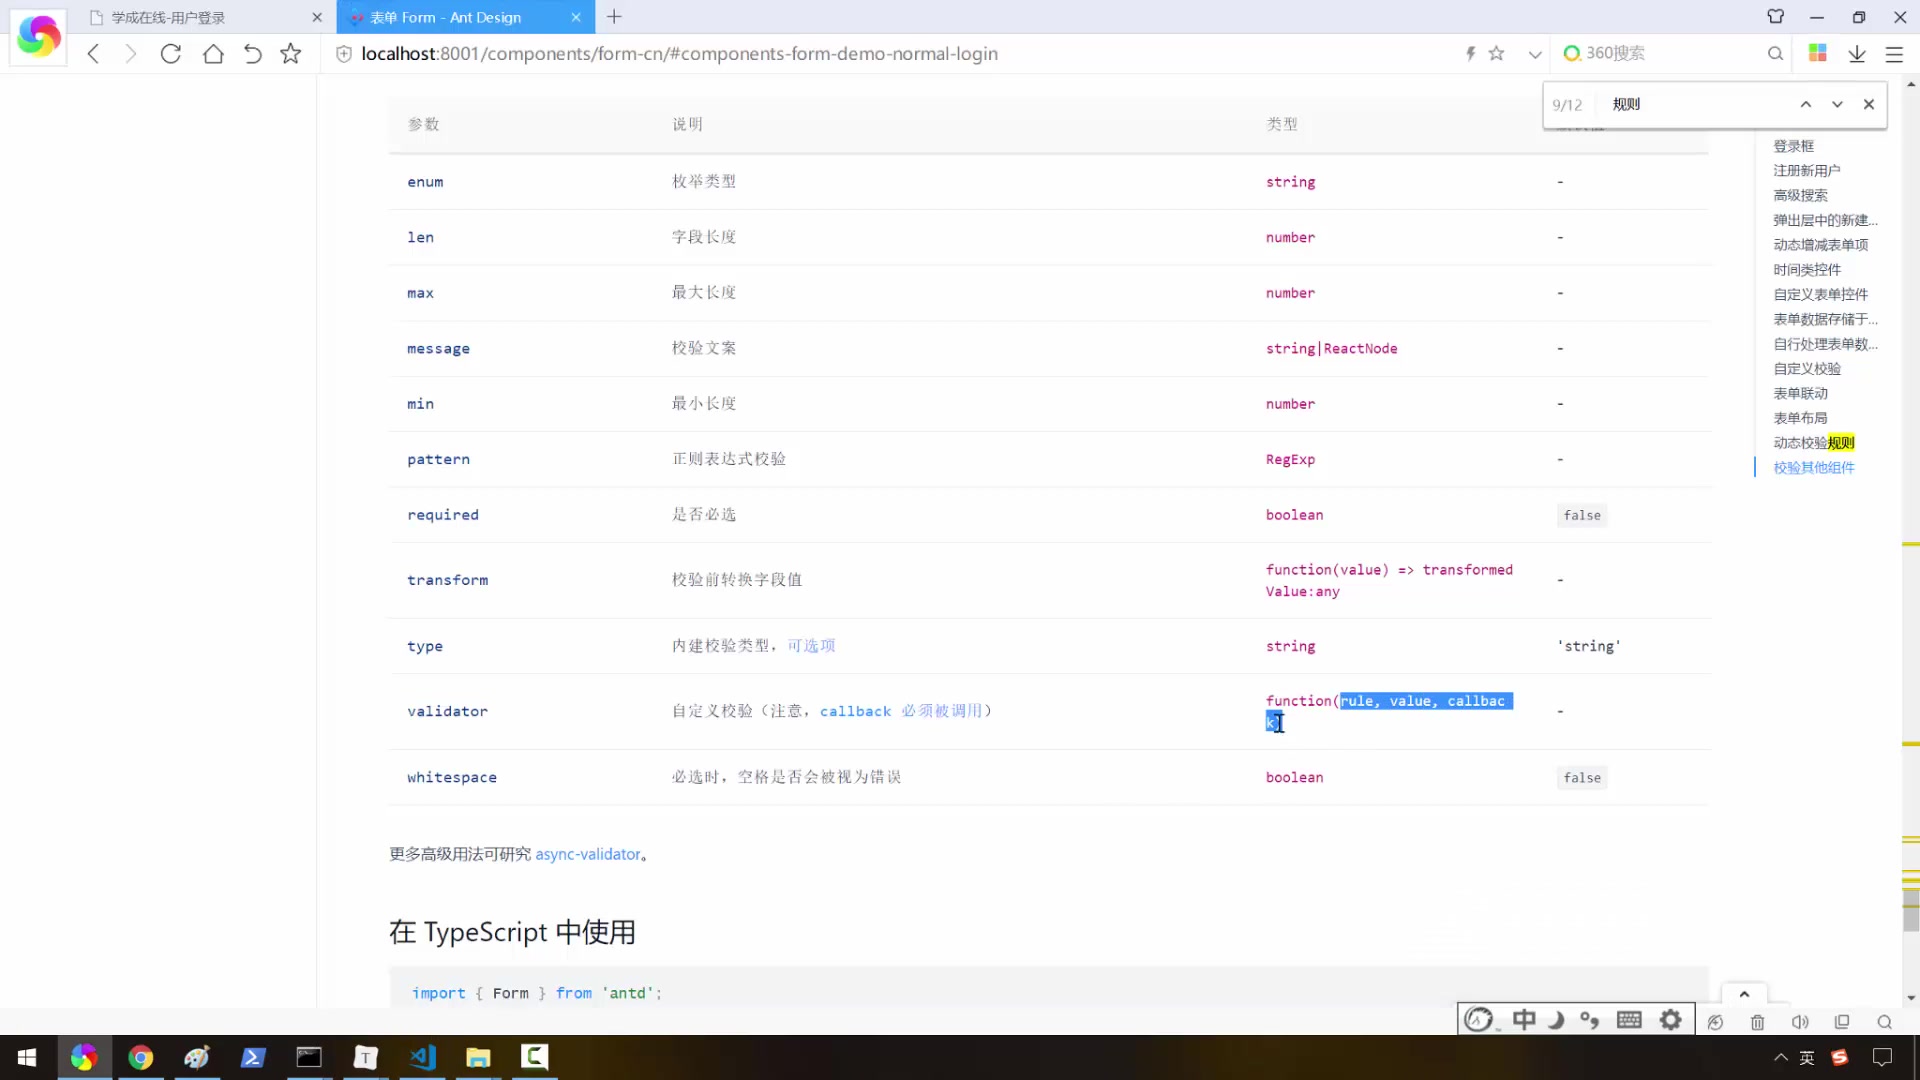Expand the address bar history dropdown

point(1535,54)
